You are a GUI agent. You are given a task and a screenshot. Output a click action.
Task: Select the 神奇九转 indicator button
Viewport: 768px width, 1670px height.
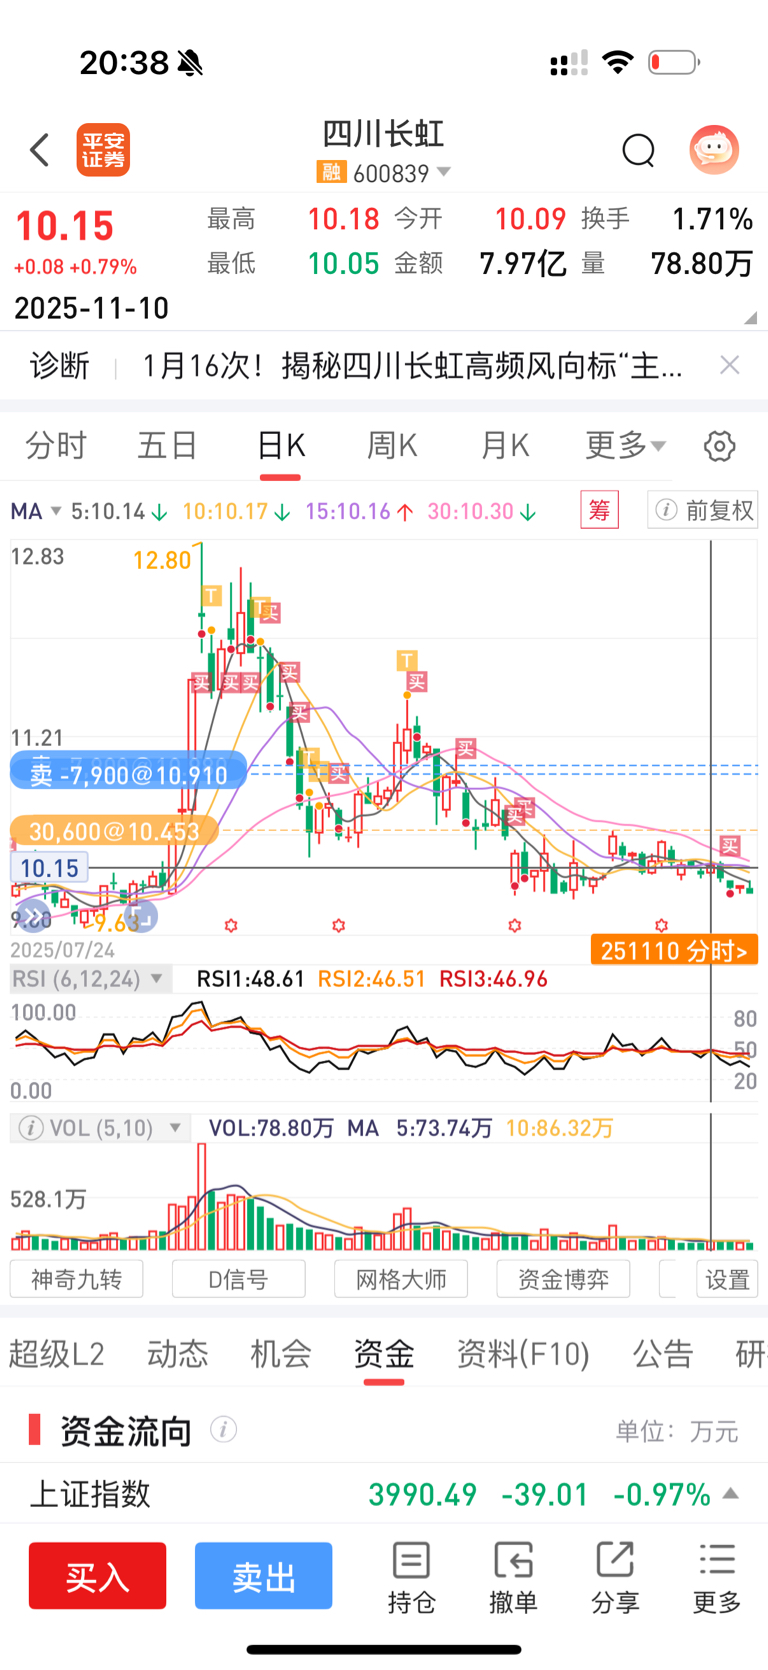76,1279
